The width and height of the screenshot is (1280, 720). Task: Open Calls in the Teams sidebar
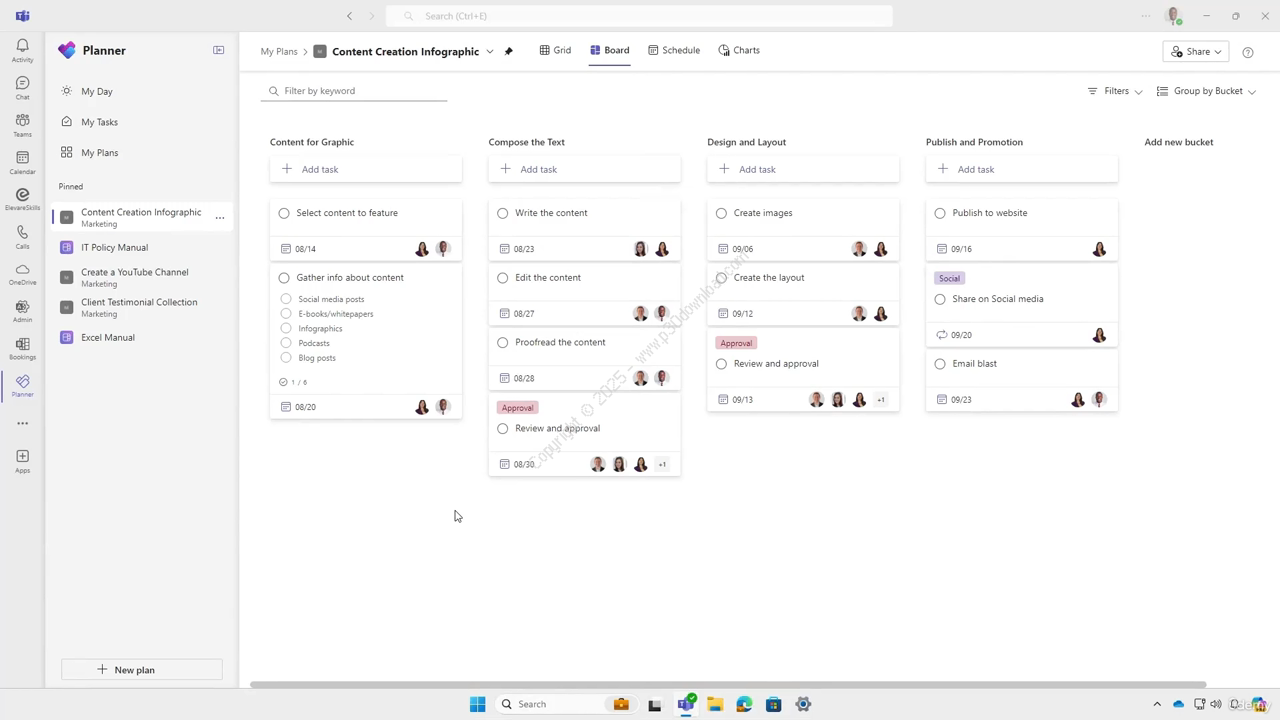22,236
